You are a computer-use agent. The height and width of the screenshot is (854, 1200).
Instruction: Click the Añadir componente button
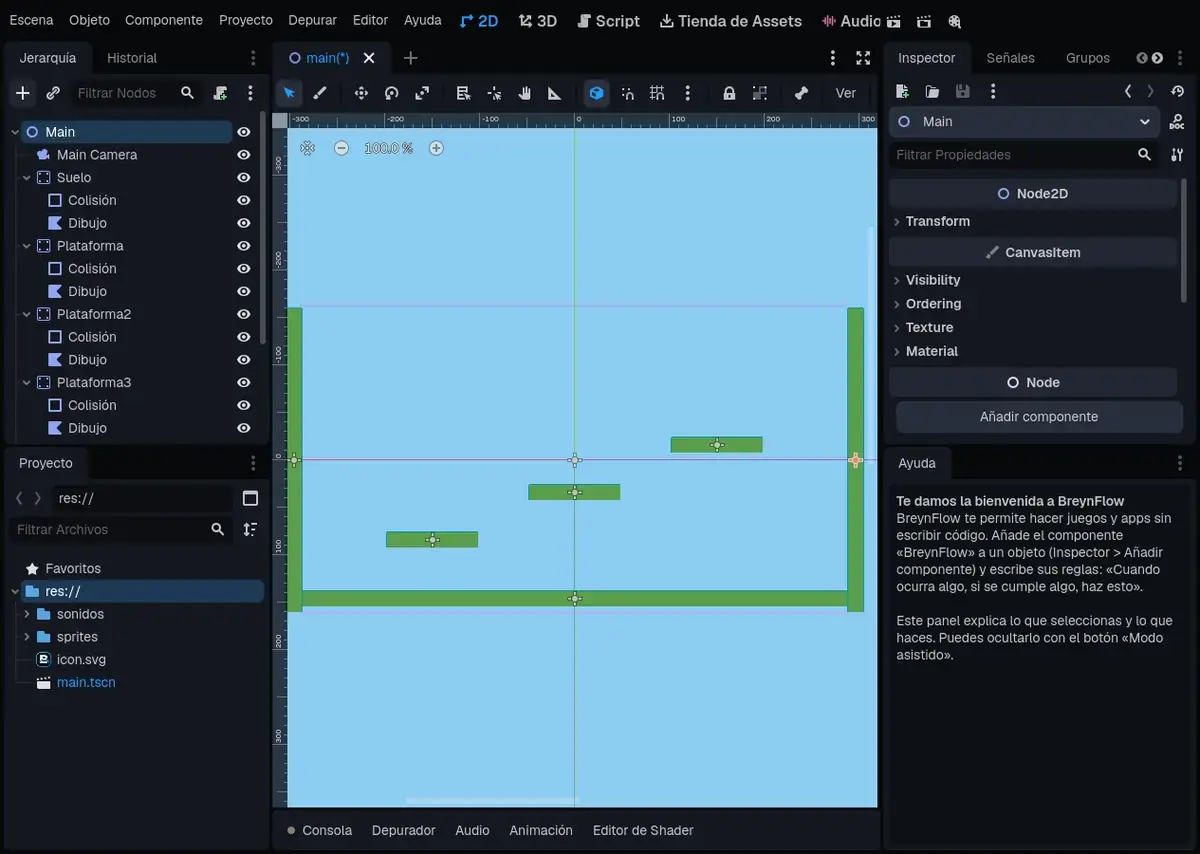tap(1039, 417)
